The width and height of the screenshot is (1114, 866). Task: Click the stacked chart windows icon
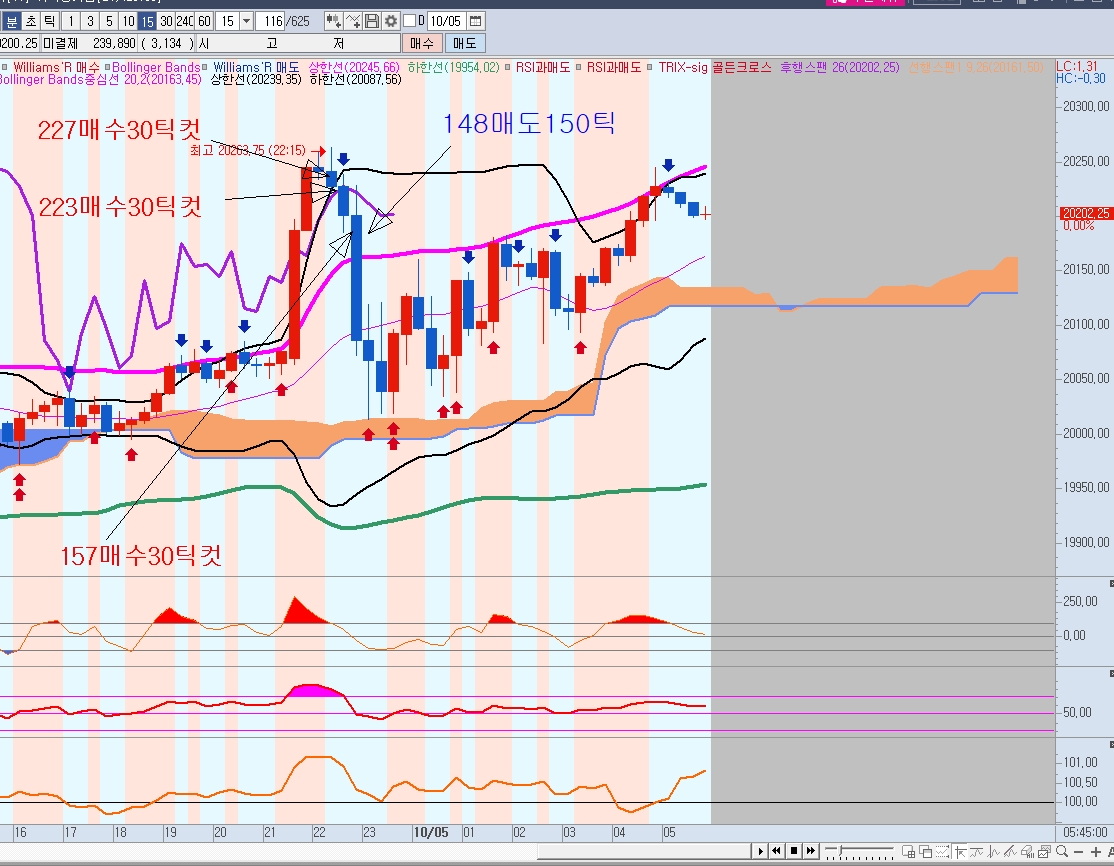[1044, 851]
